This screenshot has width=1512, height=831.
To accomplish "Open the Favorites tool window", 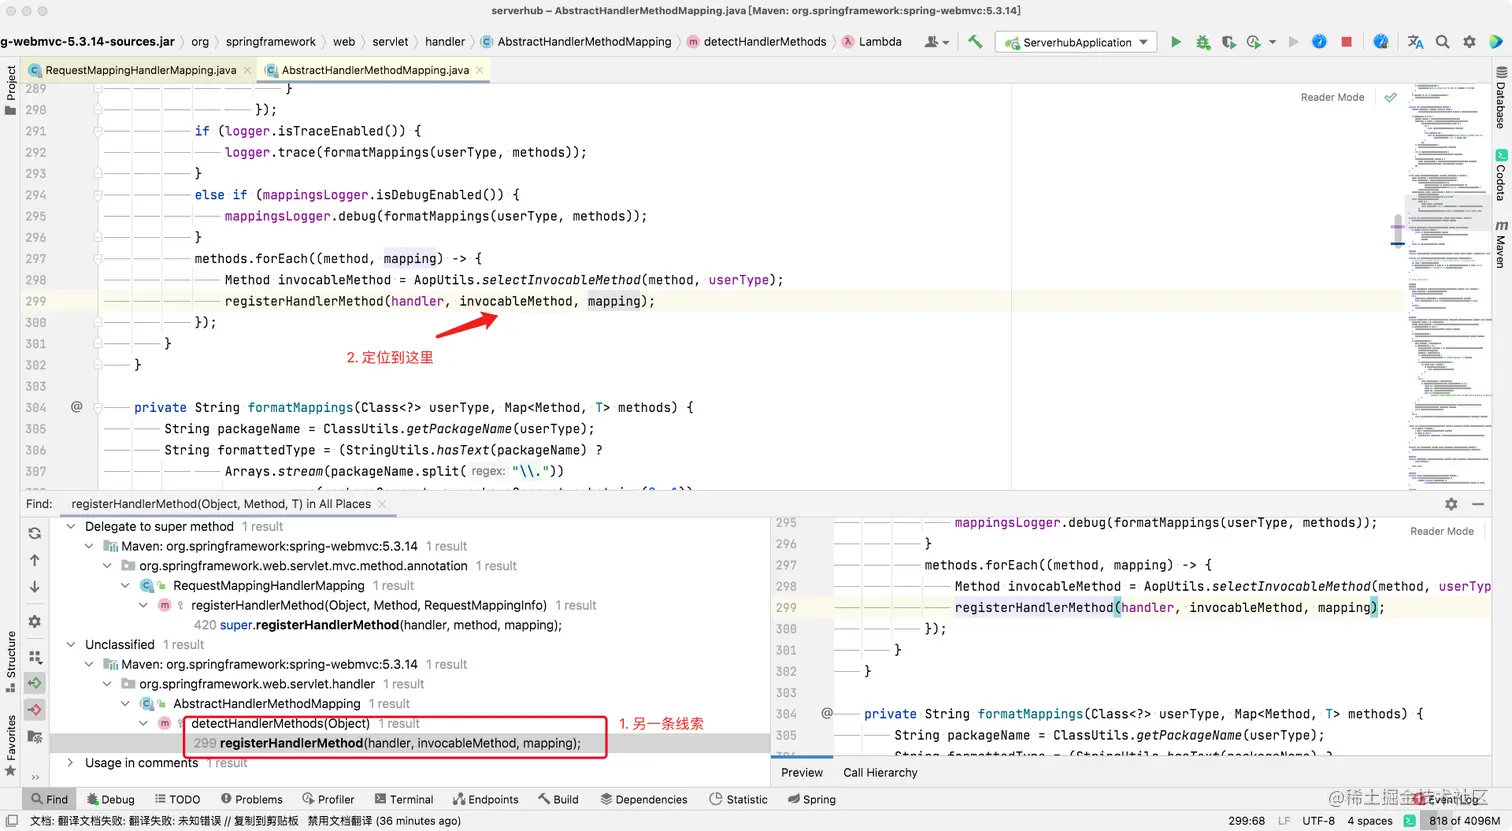I will click(11, 745).
